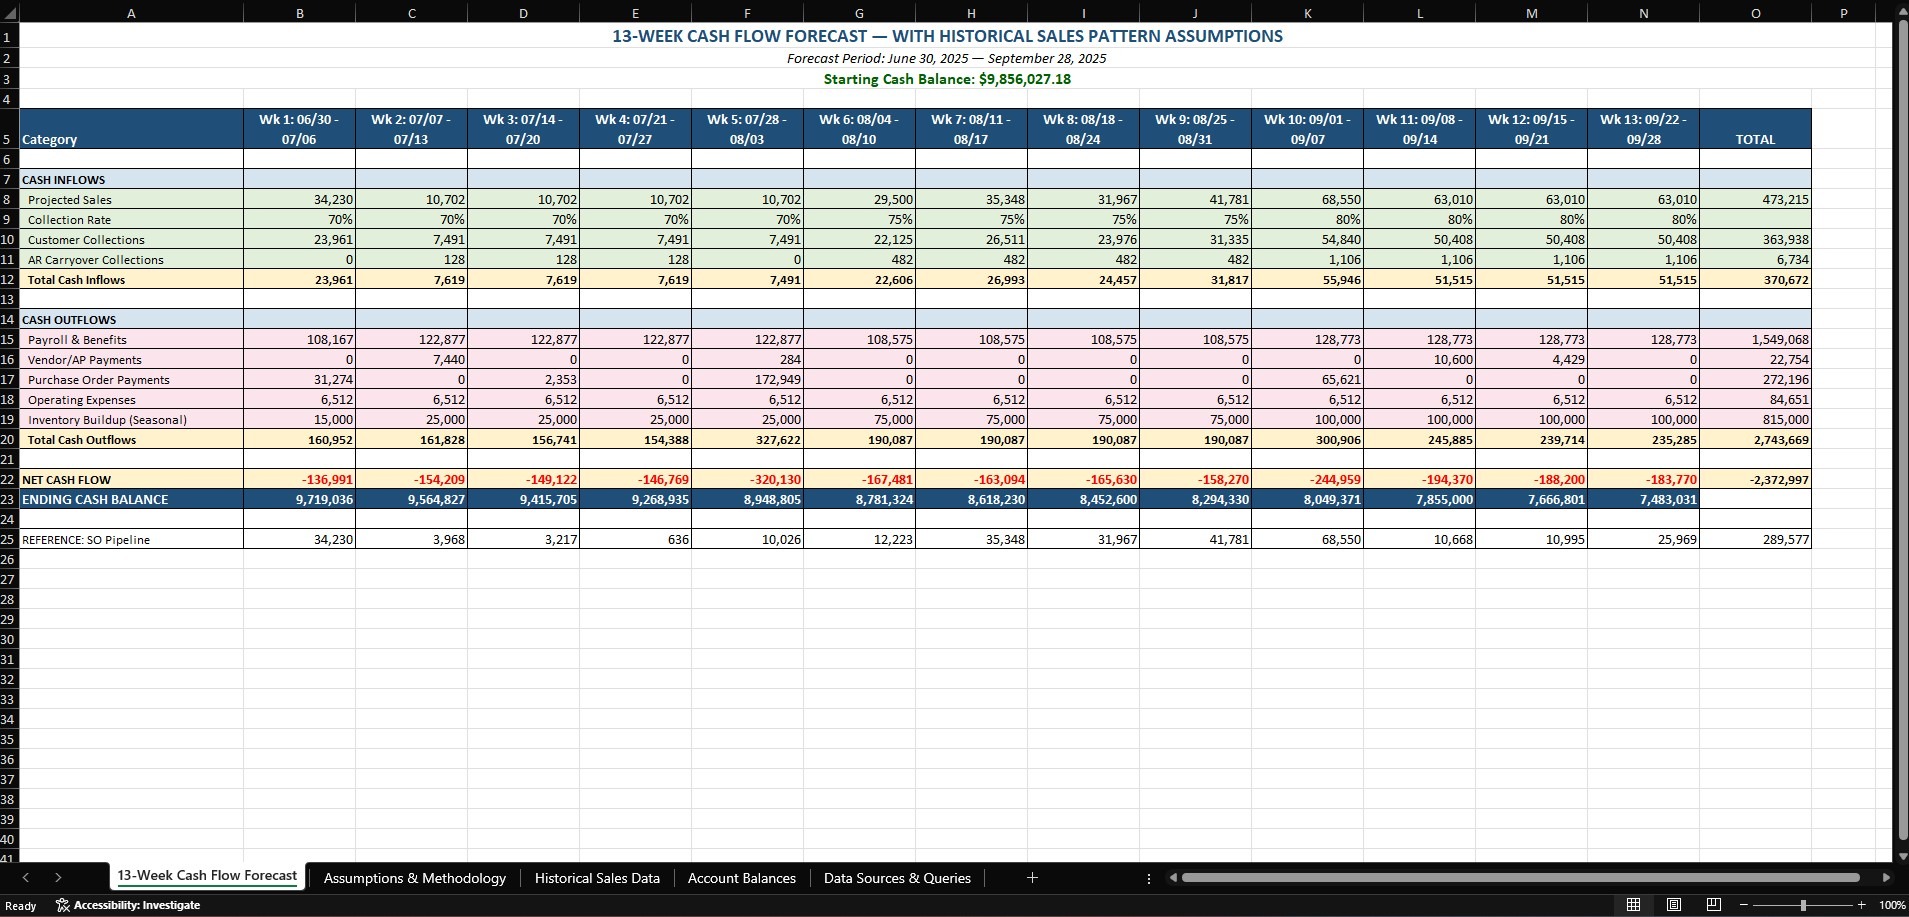Open the Historical Sales Data sheet
Viewport: 1909px width, 917px height.
[597, 878]
